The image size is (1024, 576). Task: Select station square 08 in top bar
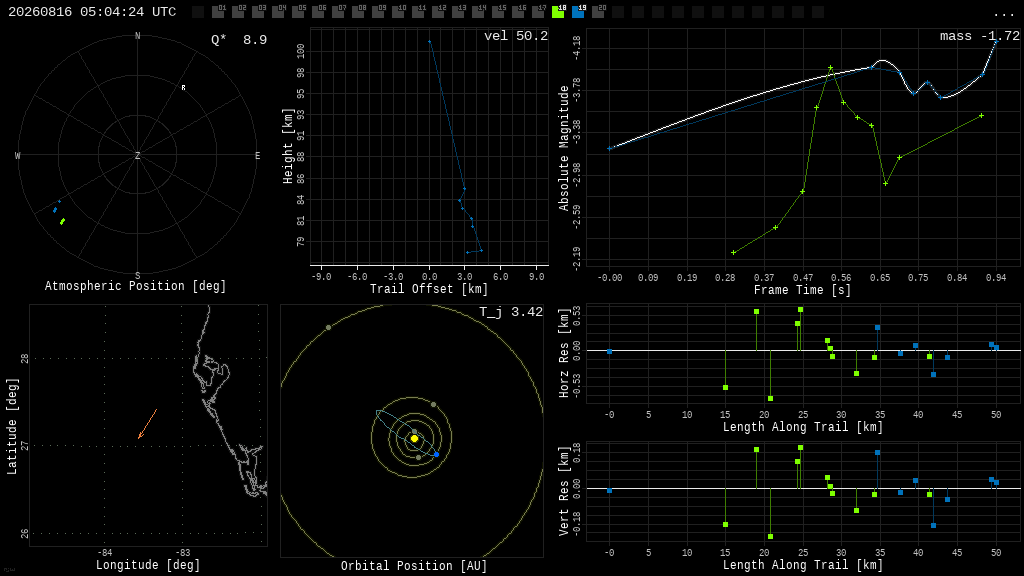pyautogui.click(x=358, y=12)
